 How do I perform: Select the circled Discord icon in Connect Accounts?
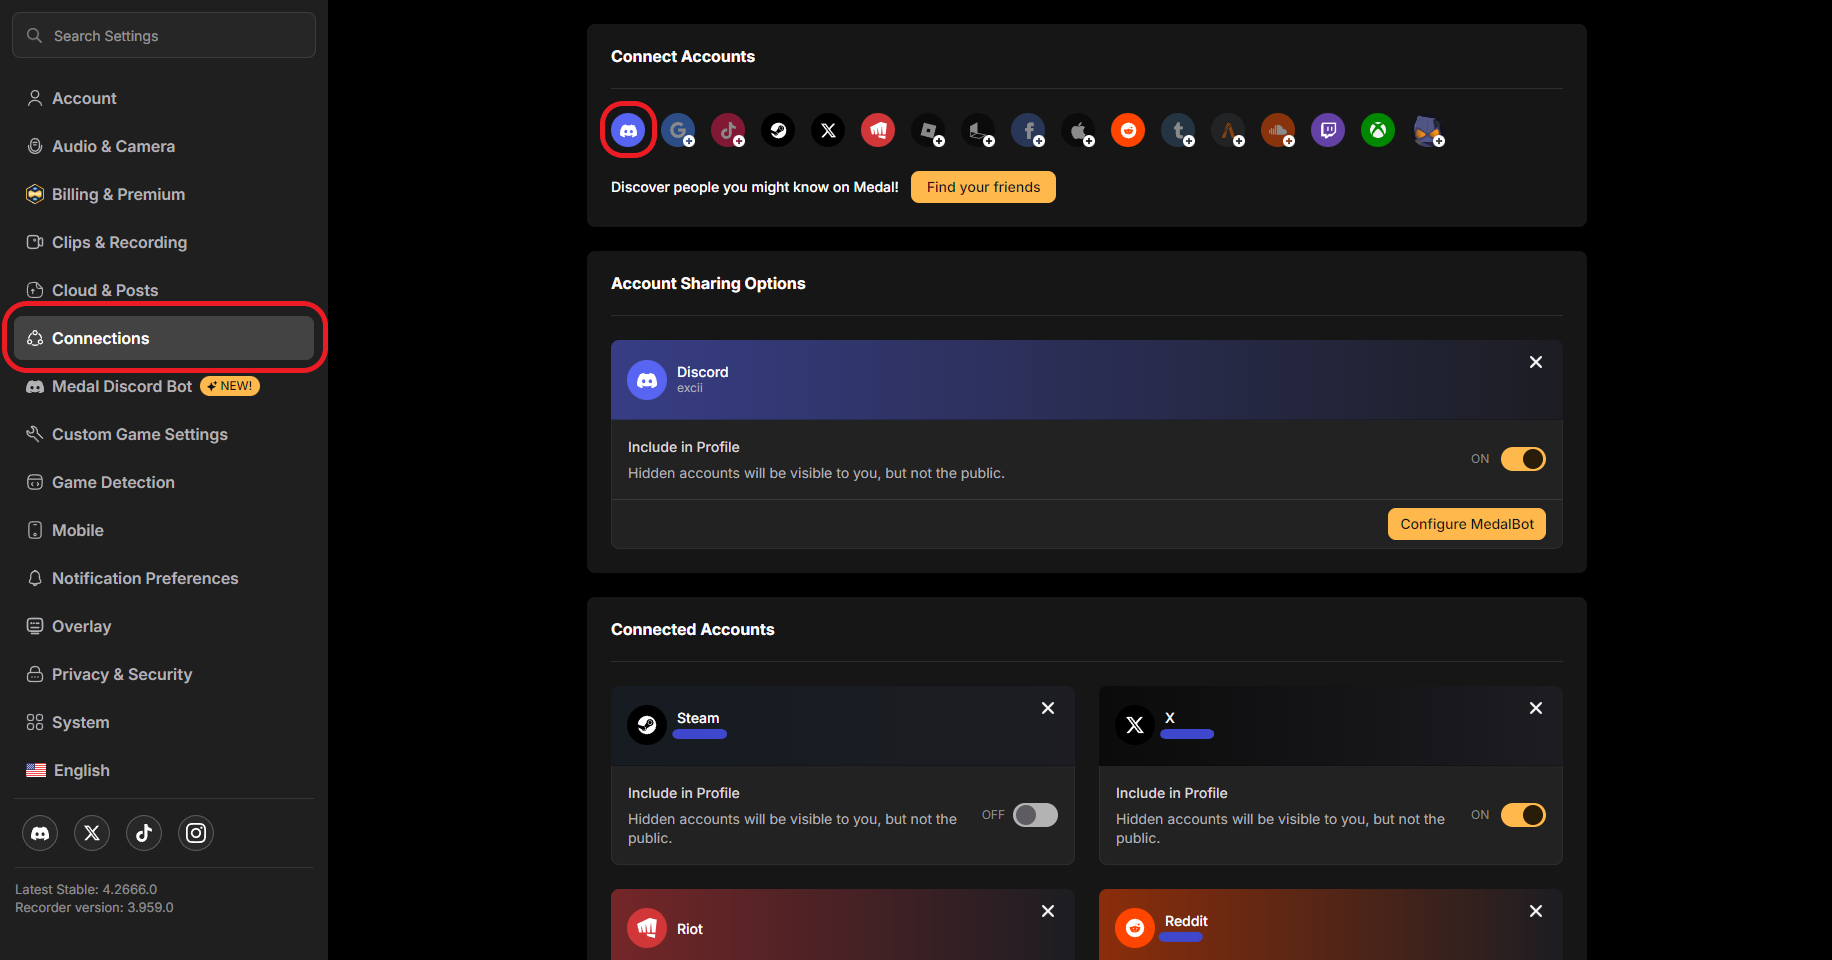(x=628, y=130)
